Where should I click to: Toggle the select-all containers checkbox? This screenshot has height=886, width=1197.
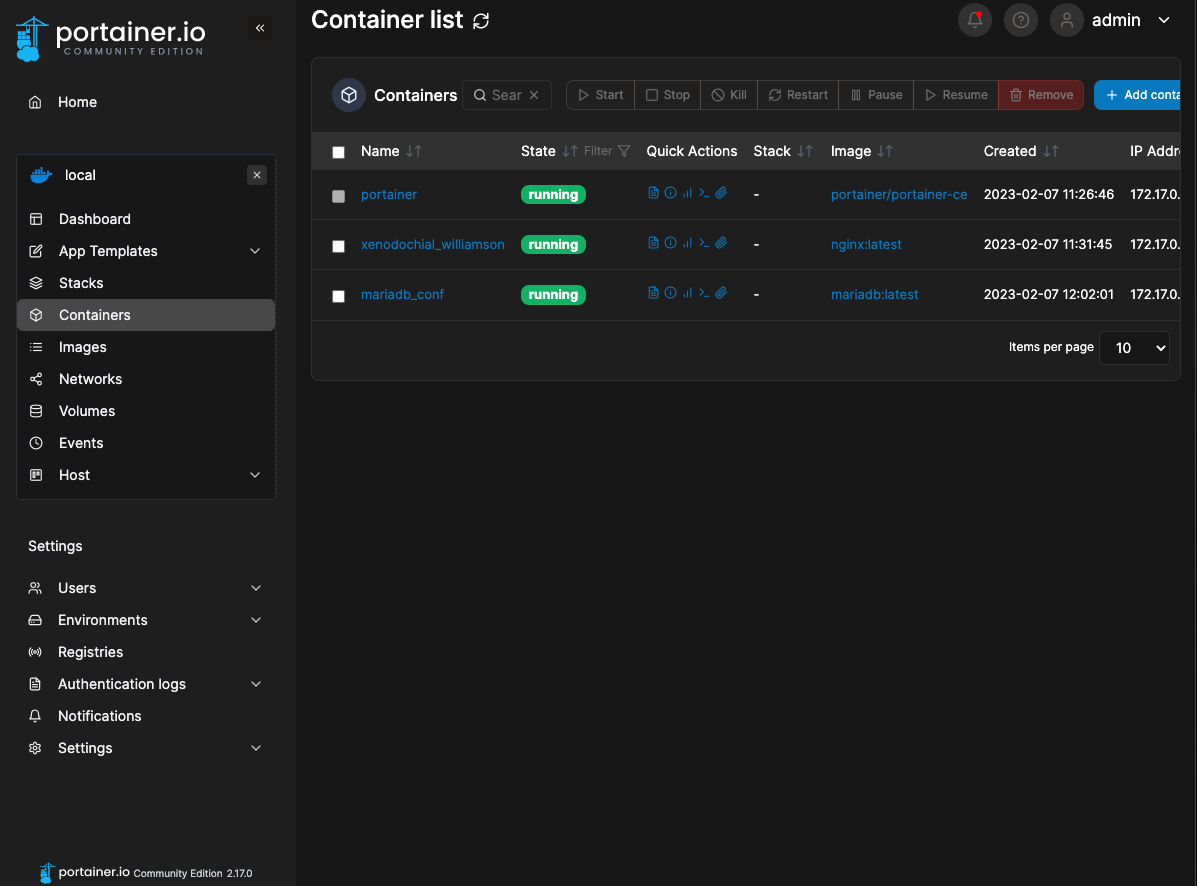338,152
